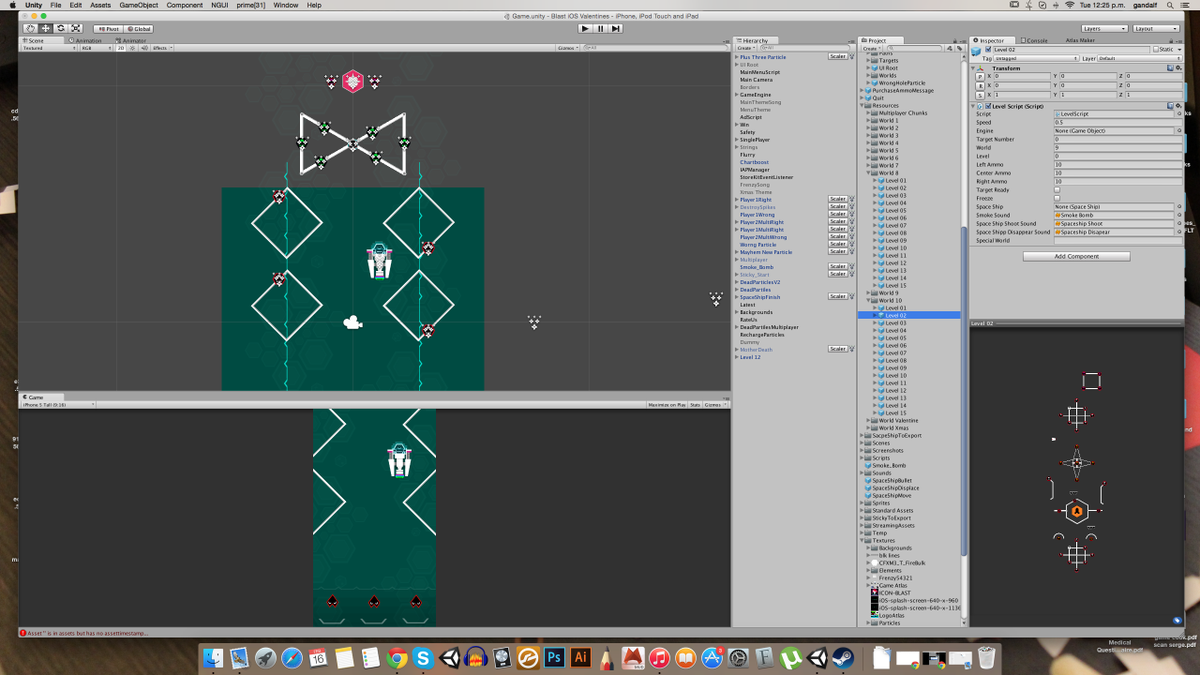Screen dimensions: 1200x675
Task: Open the Effects dropdown in Scene view
Action: tap(161, 47)
